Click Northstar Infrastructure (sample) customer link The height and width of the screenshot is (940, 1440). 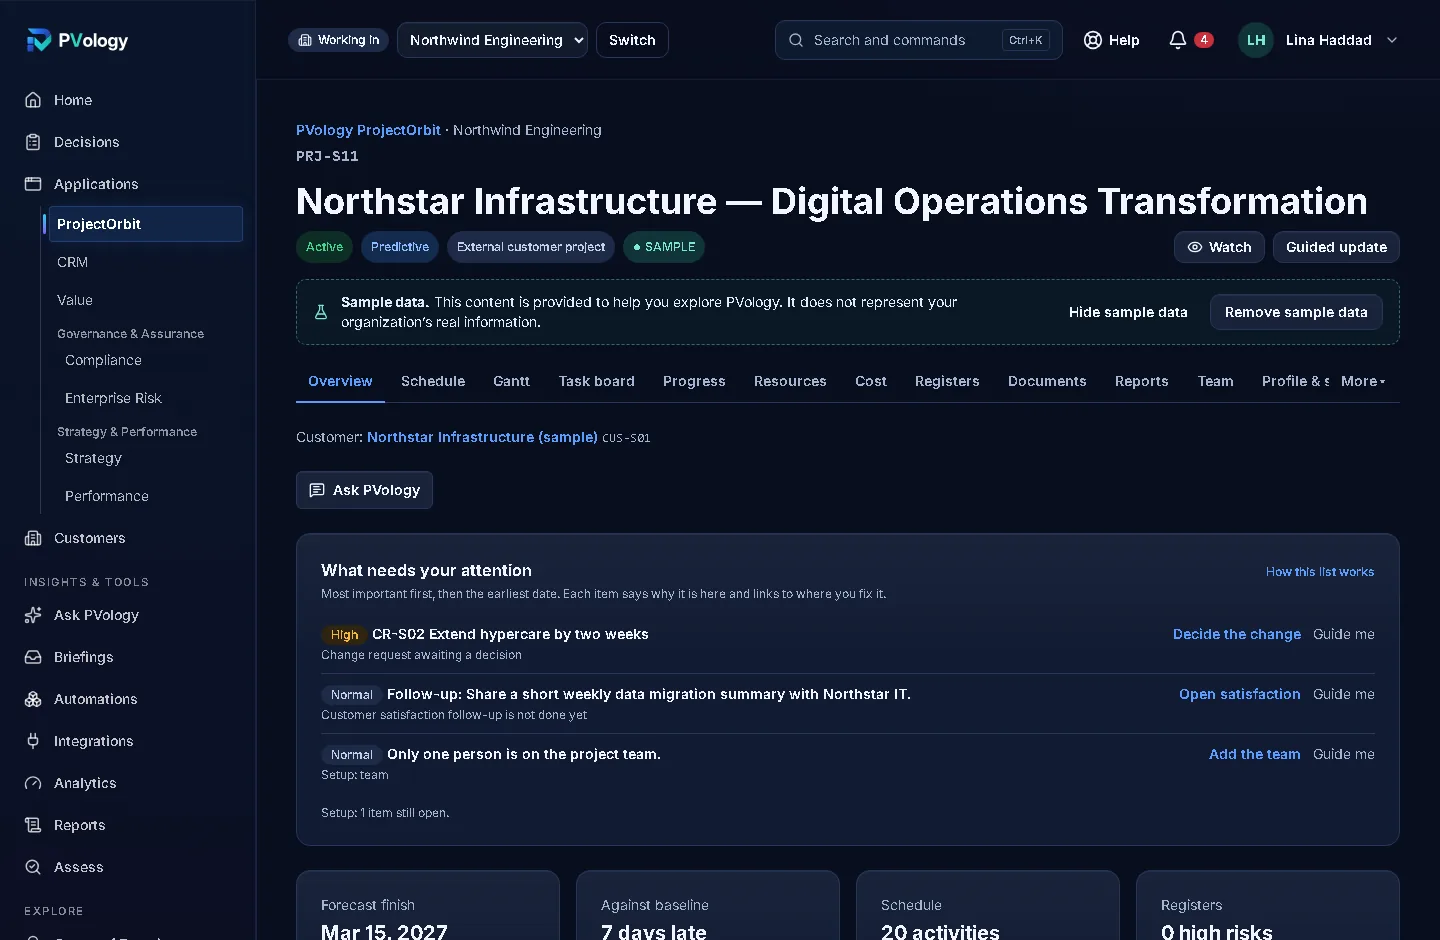(x=482, y=437)
